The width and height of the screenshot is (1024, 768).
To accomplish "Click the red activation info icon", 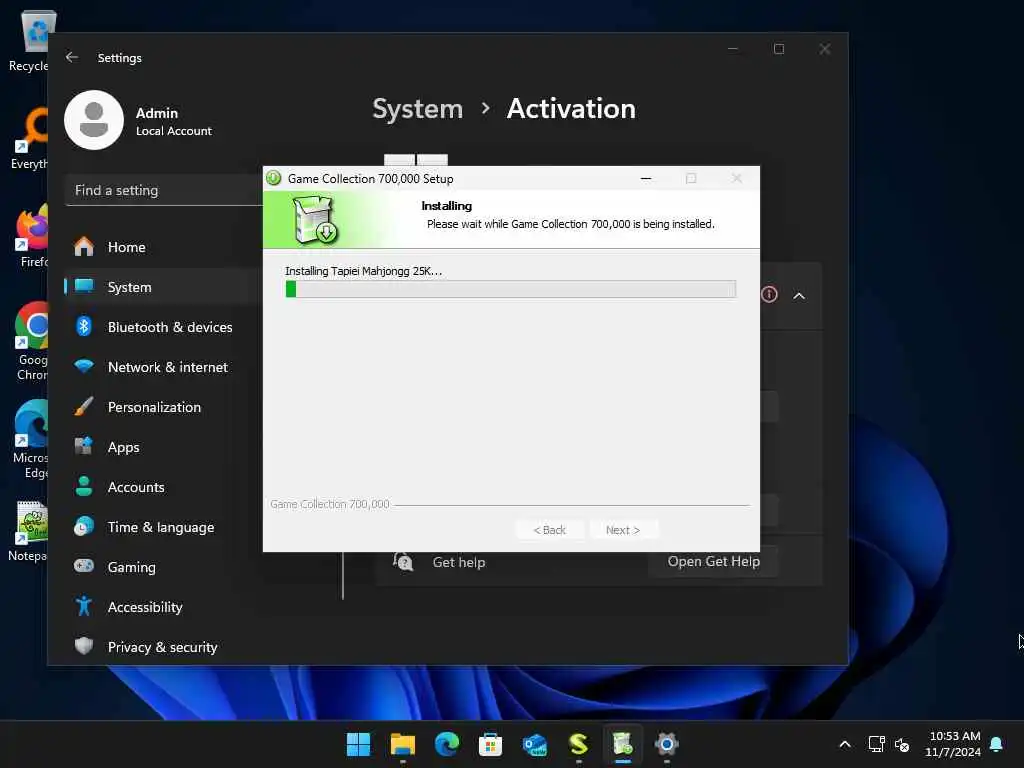I will click(769, 295).
